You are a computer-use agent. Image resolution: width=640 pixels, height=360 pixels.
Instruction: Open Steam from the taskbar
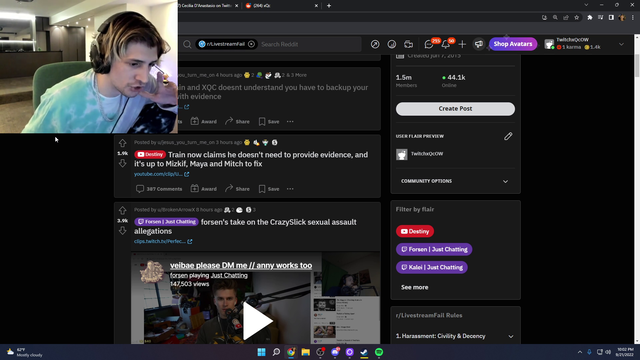(364, 352)
